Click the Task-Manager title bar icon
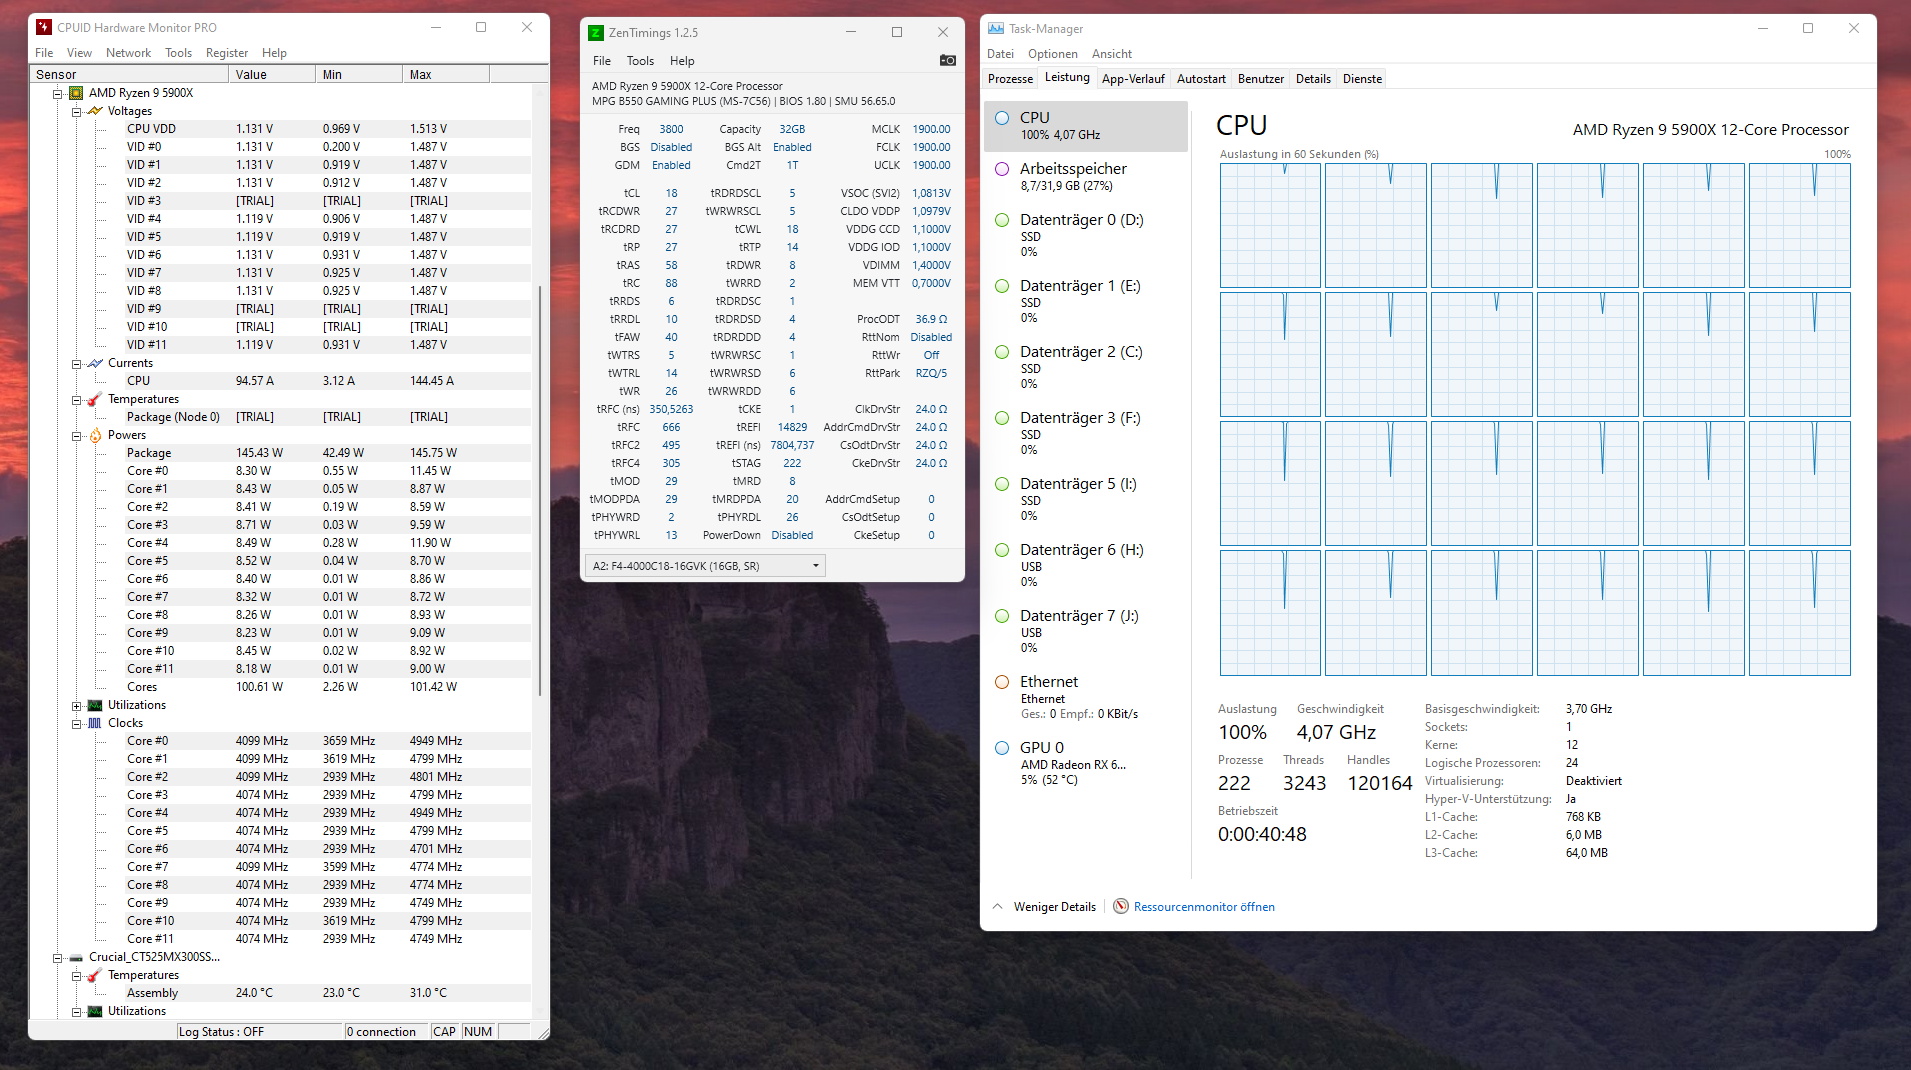1911x1070 pixels. [x=996, y=29]
